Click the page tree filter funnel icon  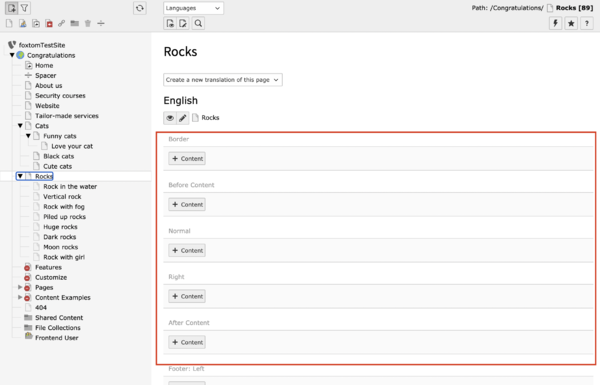click(24, 8)
